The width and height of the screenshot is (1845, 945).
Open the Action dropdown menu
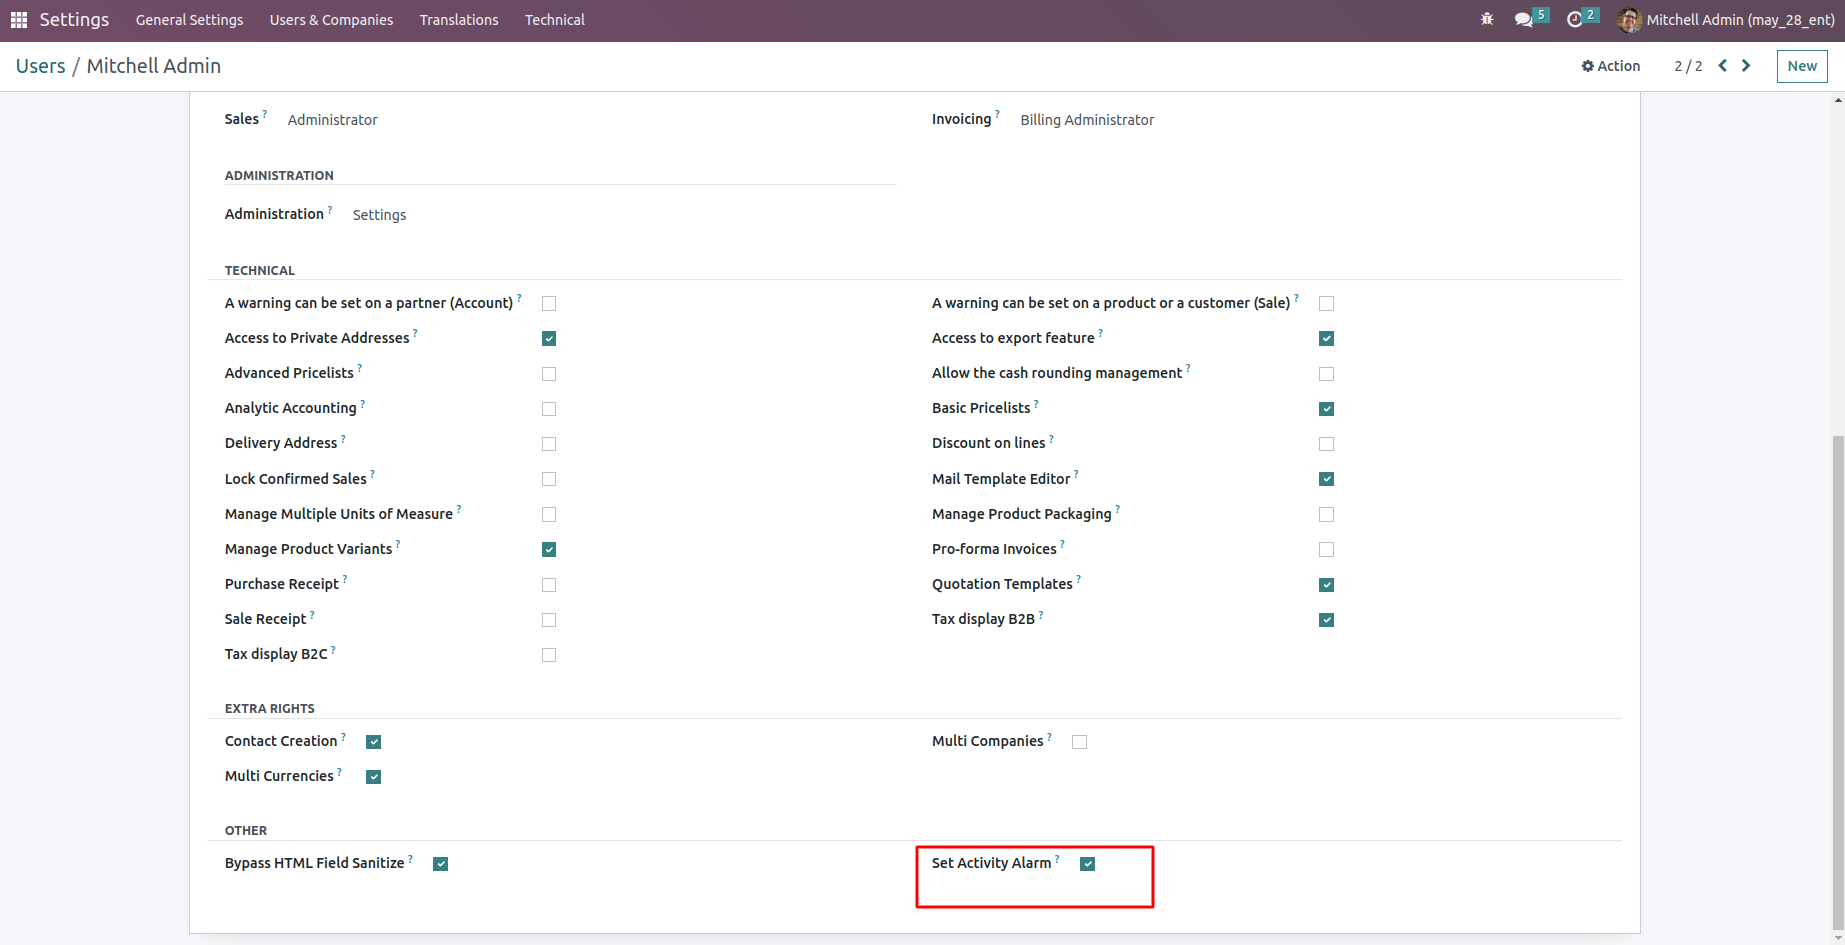point(1610,66)
